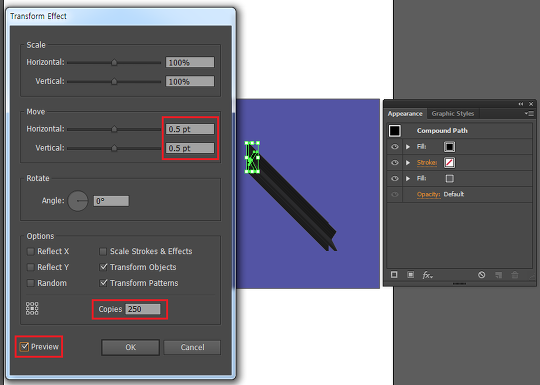Collapse the Appearance panel with double arrows
This screenshot has height=385, width=540.
pyautogui.click(x=521, y=104)
